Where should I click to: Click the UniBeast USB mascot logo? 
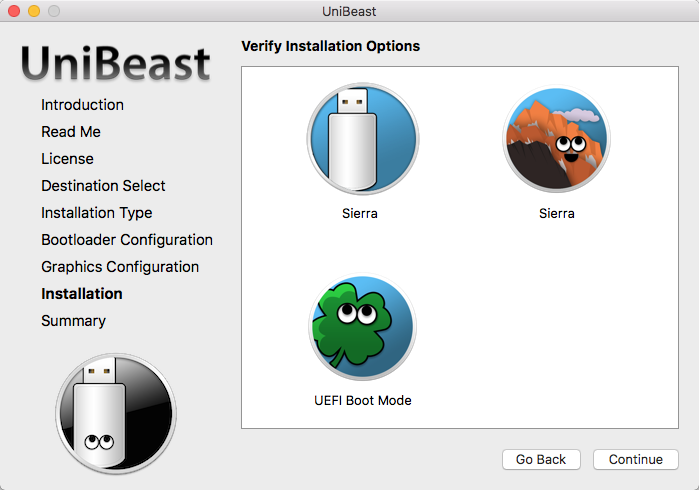point(116,413)
